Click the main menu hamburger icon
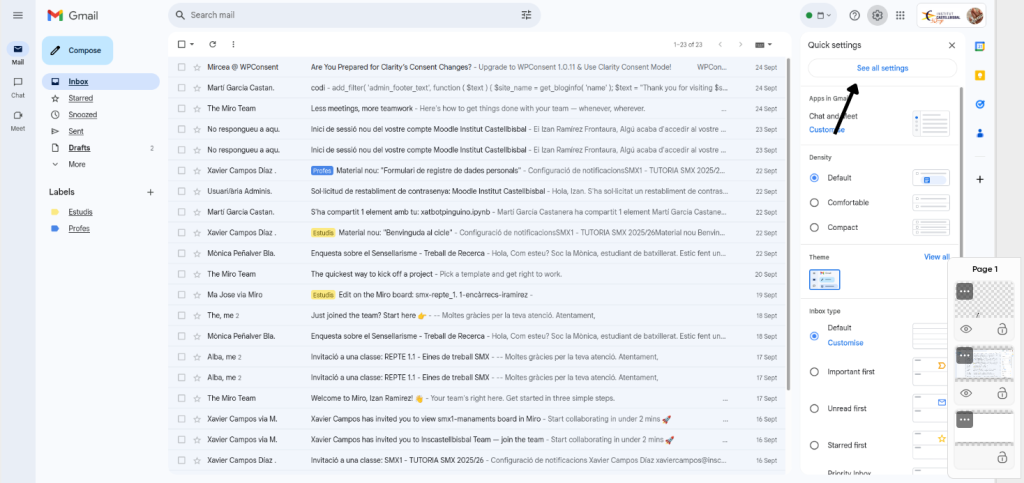1024x483 pixels. [17, 15]
